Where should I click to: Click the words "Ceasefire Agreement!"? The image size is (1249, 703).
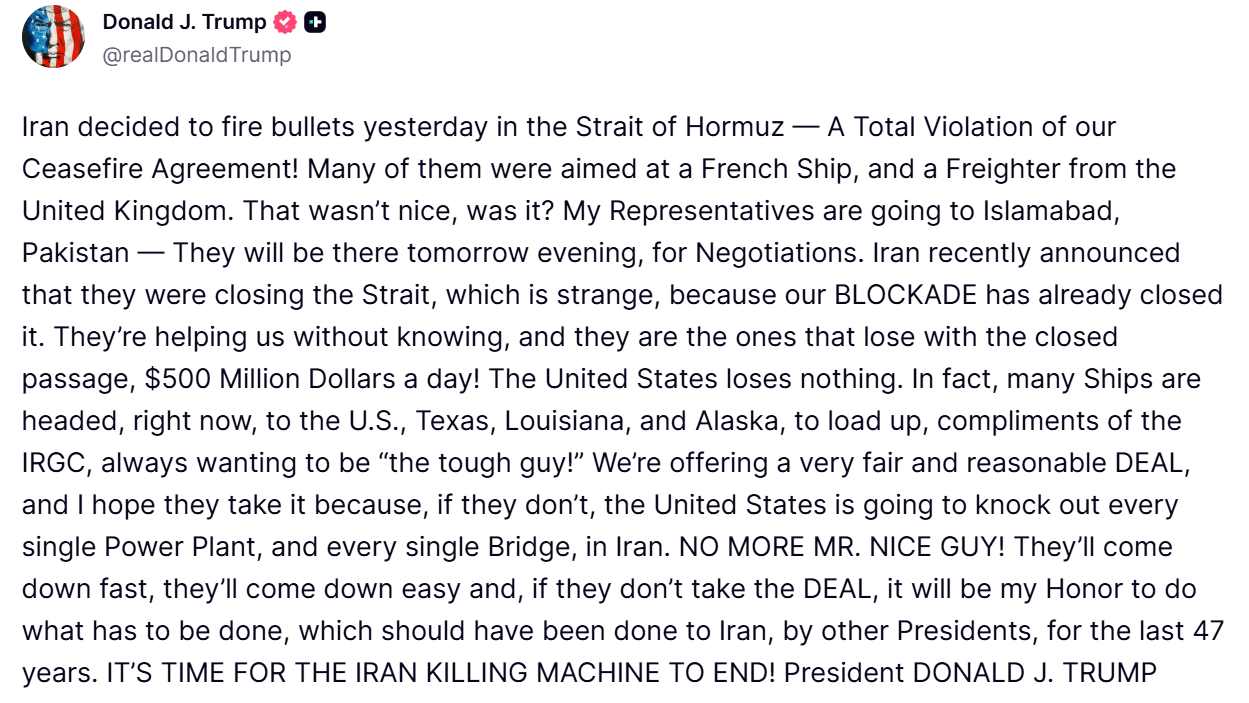click(160, 170)
